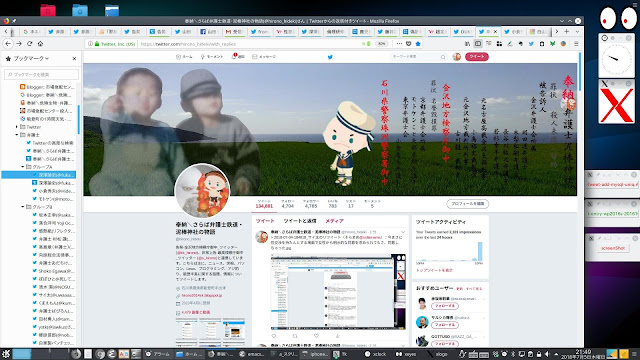Viewport: 640px width, 360px height.
Task: Select the ツイートと返信 timeline tab
Action: (300, 221)
